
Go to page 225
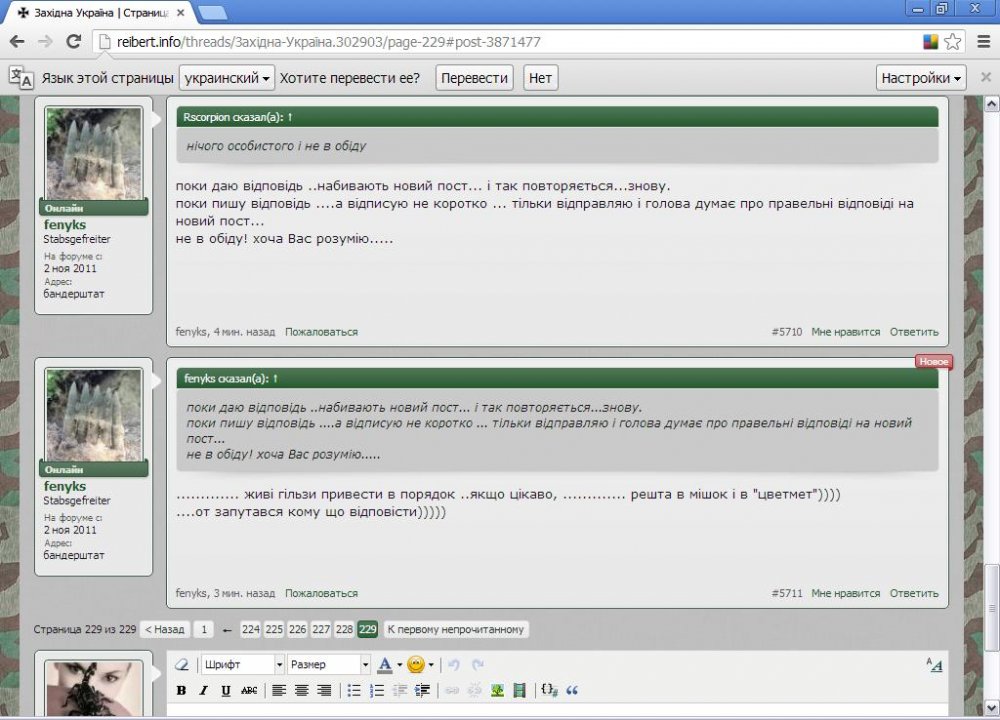(274, 629)
